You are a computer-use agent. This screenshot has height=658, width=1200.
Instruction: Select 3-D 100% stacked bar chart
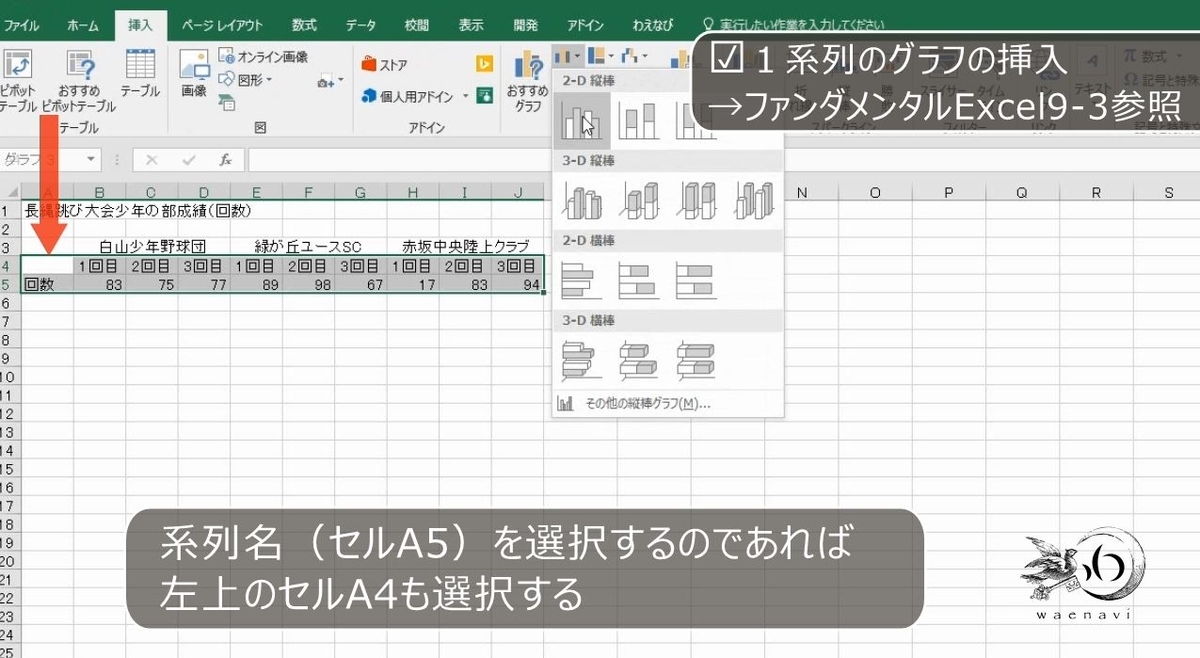tap(695, 361)
